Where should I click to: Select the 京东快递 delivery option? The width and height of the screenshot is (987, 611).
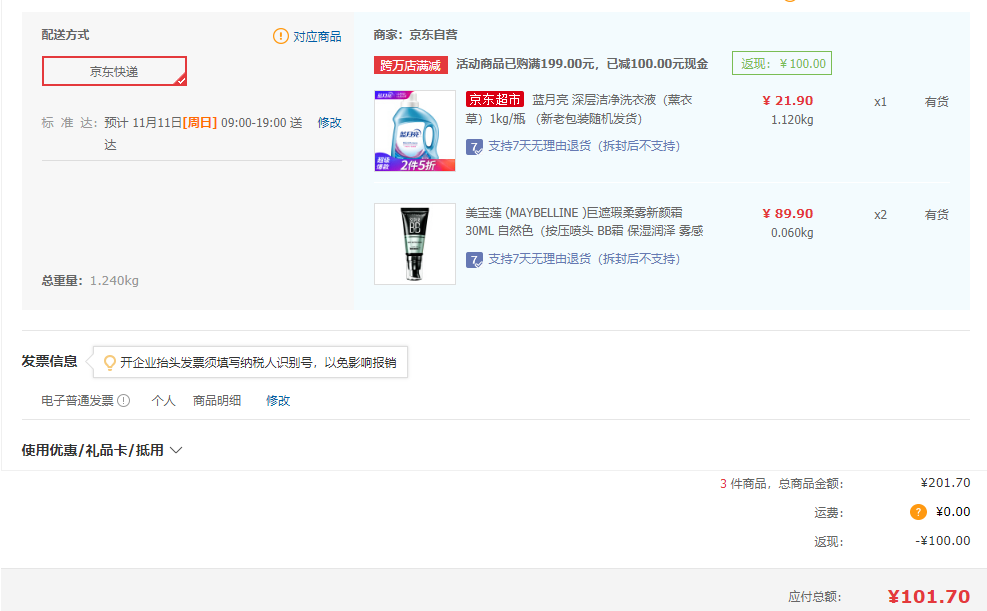tap(115, 71)
